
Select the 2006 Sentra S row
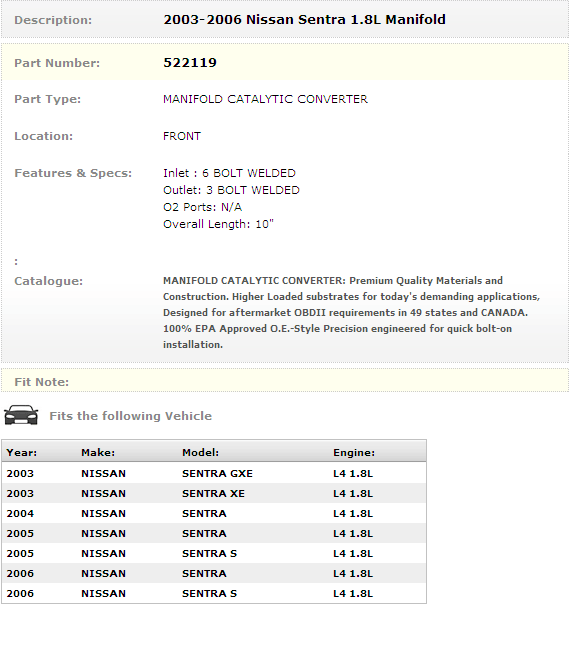[x=214, y=593]
